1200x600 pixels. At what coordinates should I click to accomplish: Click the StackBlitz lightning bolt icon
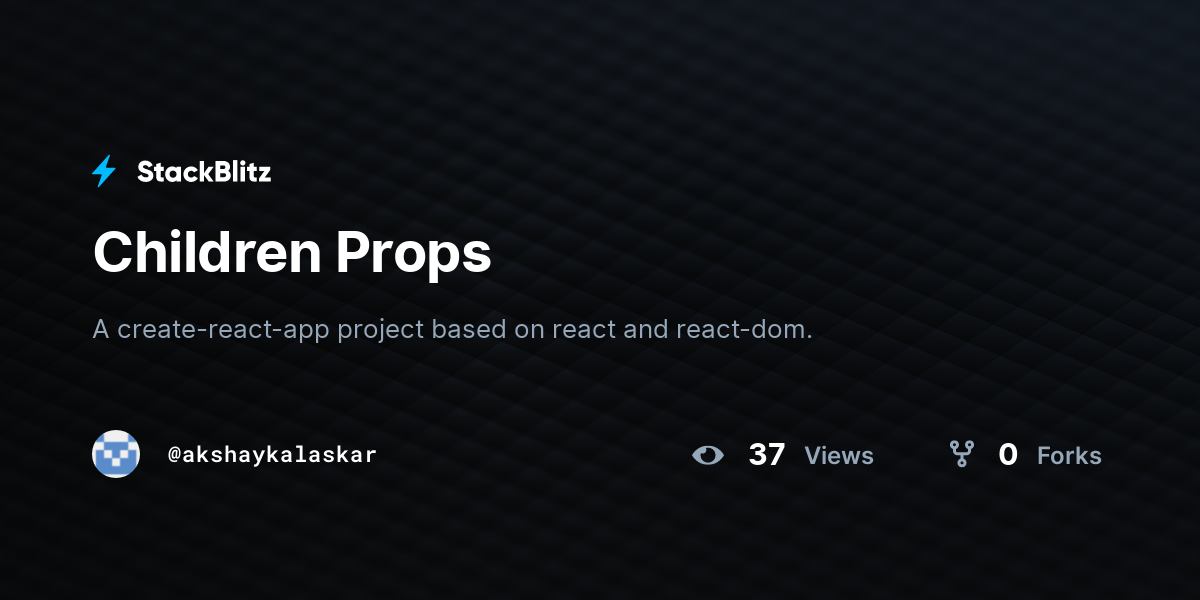pos(104,172)
